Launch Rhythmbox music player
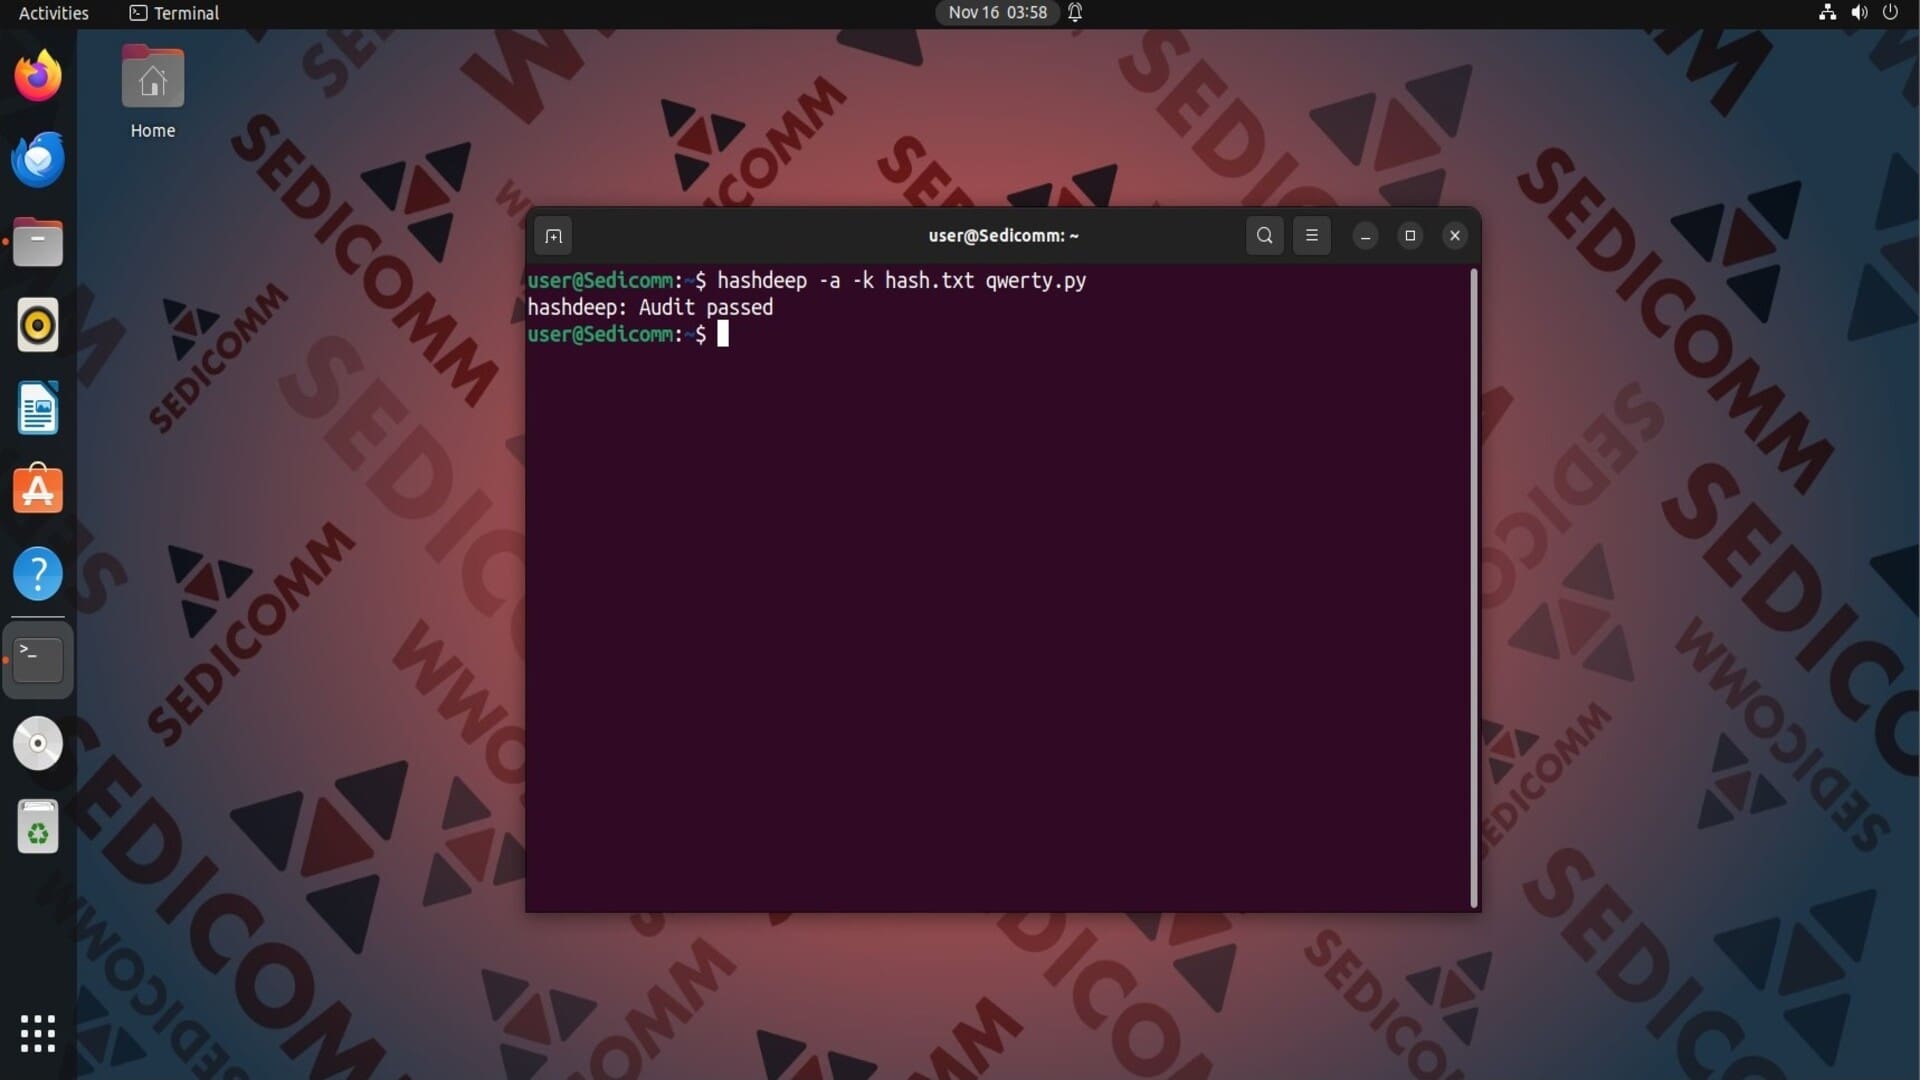The image size is (1920, 1080). click(x=38, y=325)
